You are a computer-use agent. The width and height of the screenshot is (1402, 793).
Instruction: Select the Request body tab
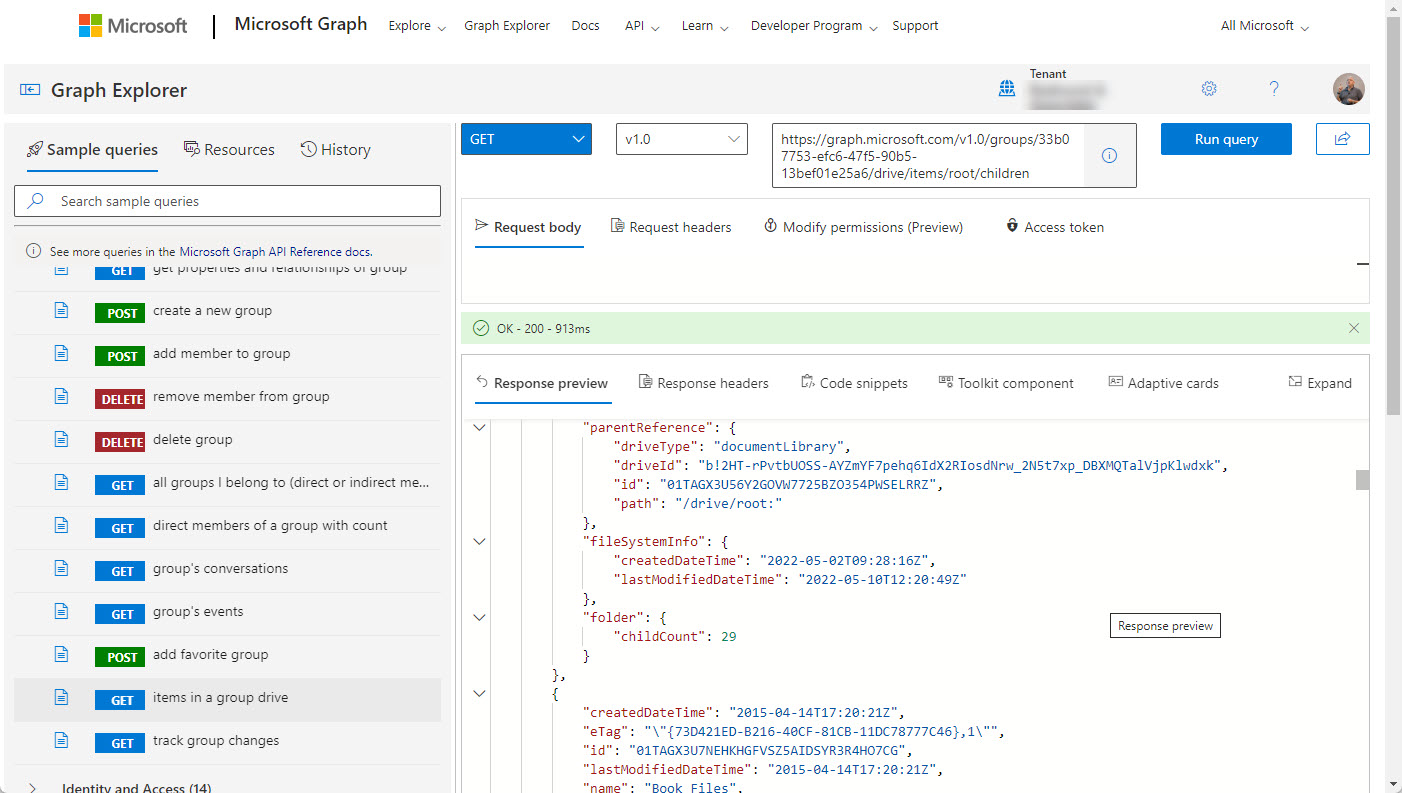(528, 227)
